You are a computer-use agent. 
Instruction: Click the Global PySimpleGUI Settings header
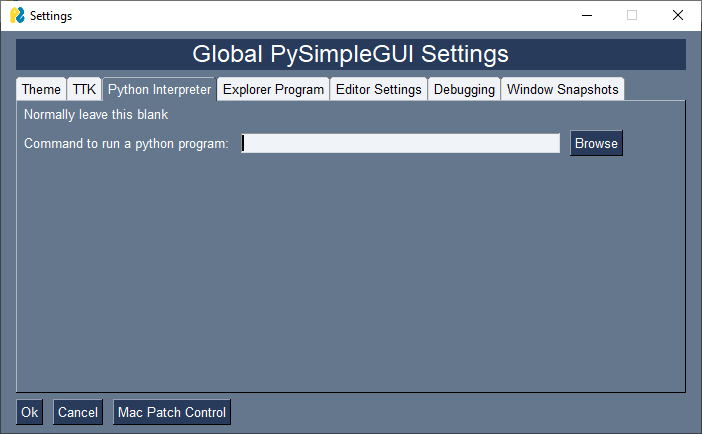pyautogui.click(x=350, y=54)
